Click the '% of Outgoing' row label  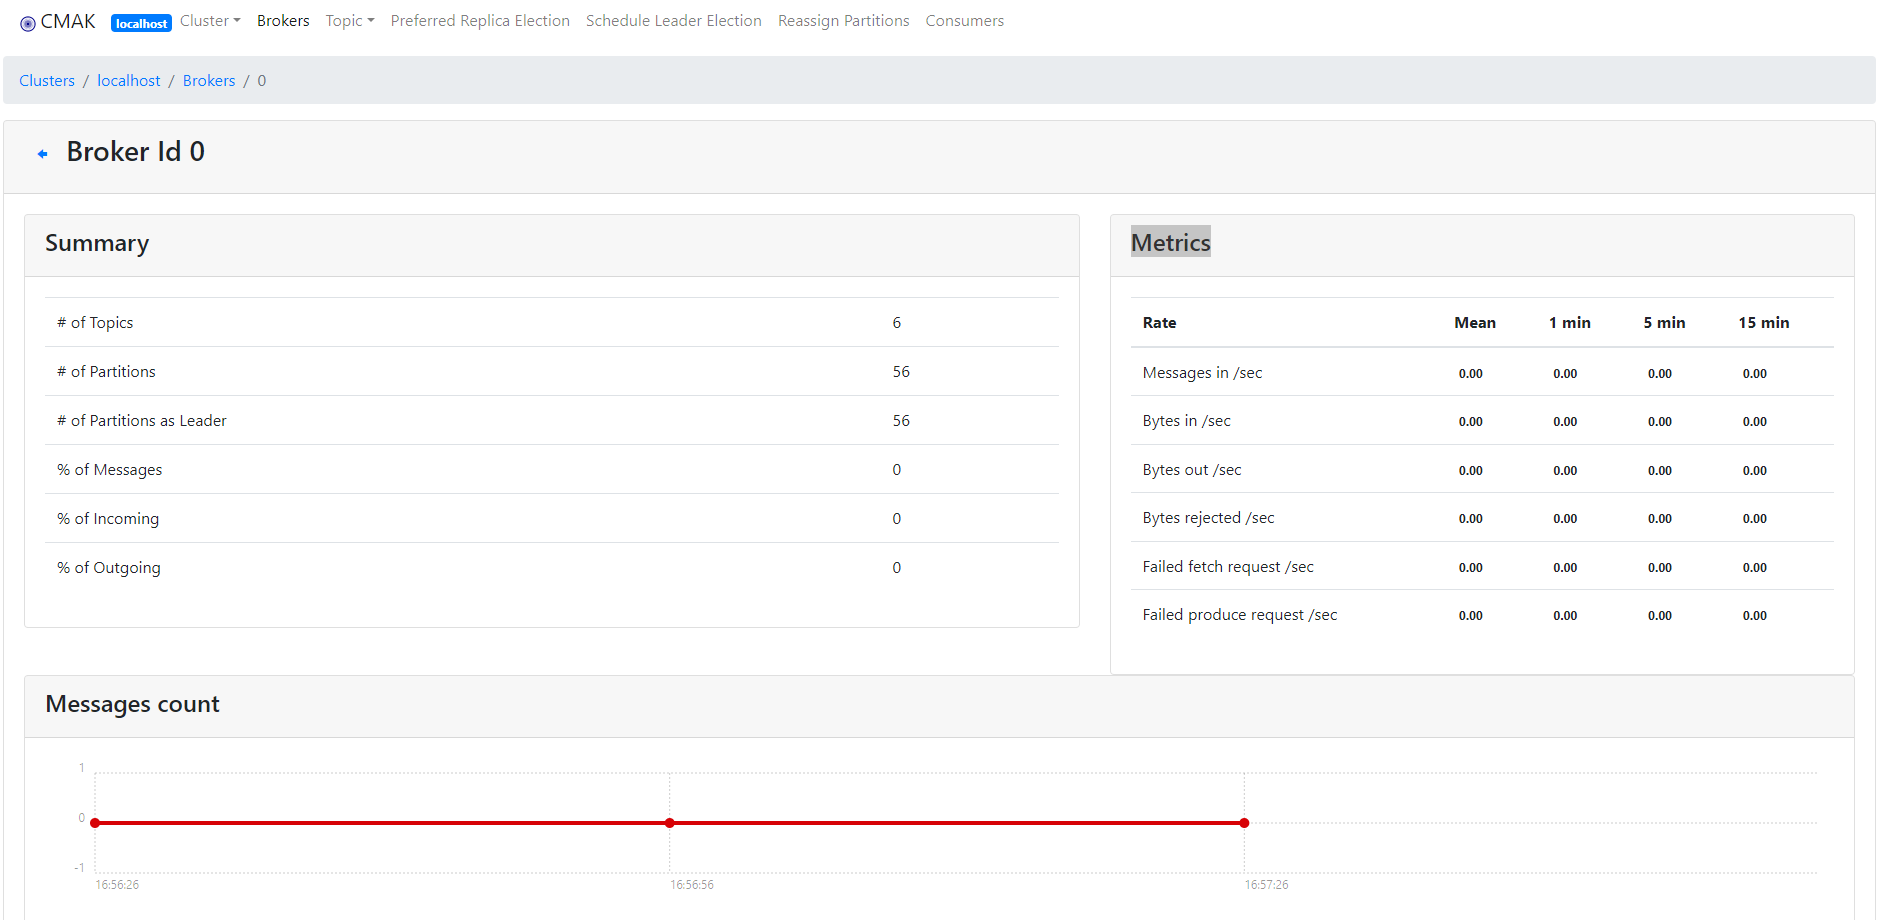pos(109,568)
